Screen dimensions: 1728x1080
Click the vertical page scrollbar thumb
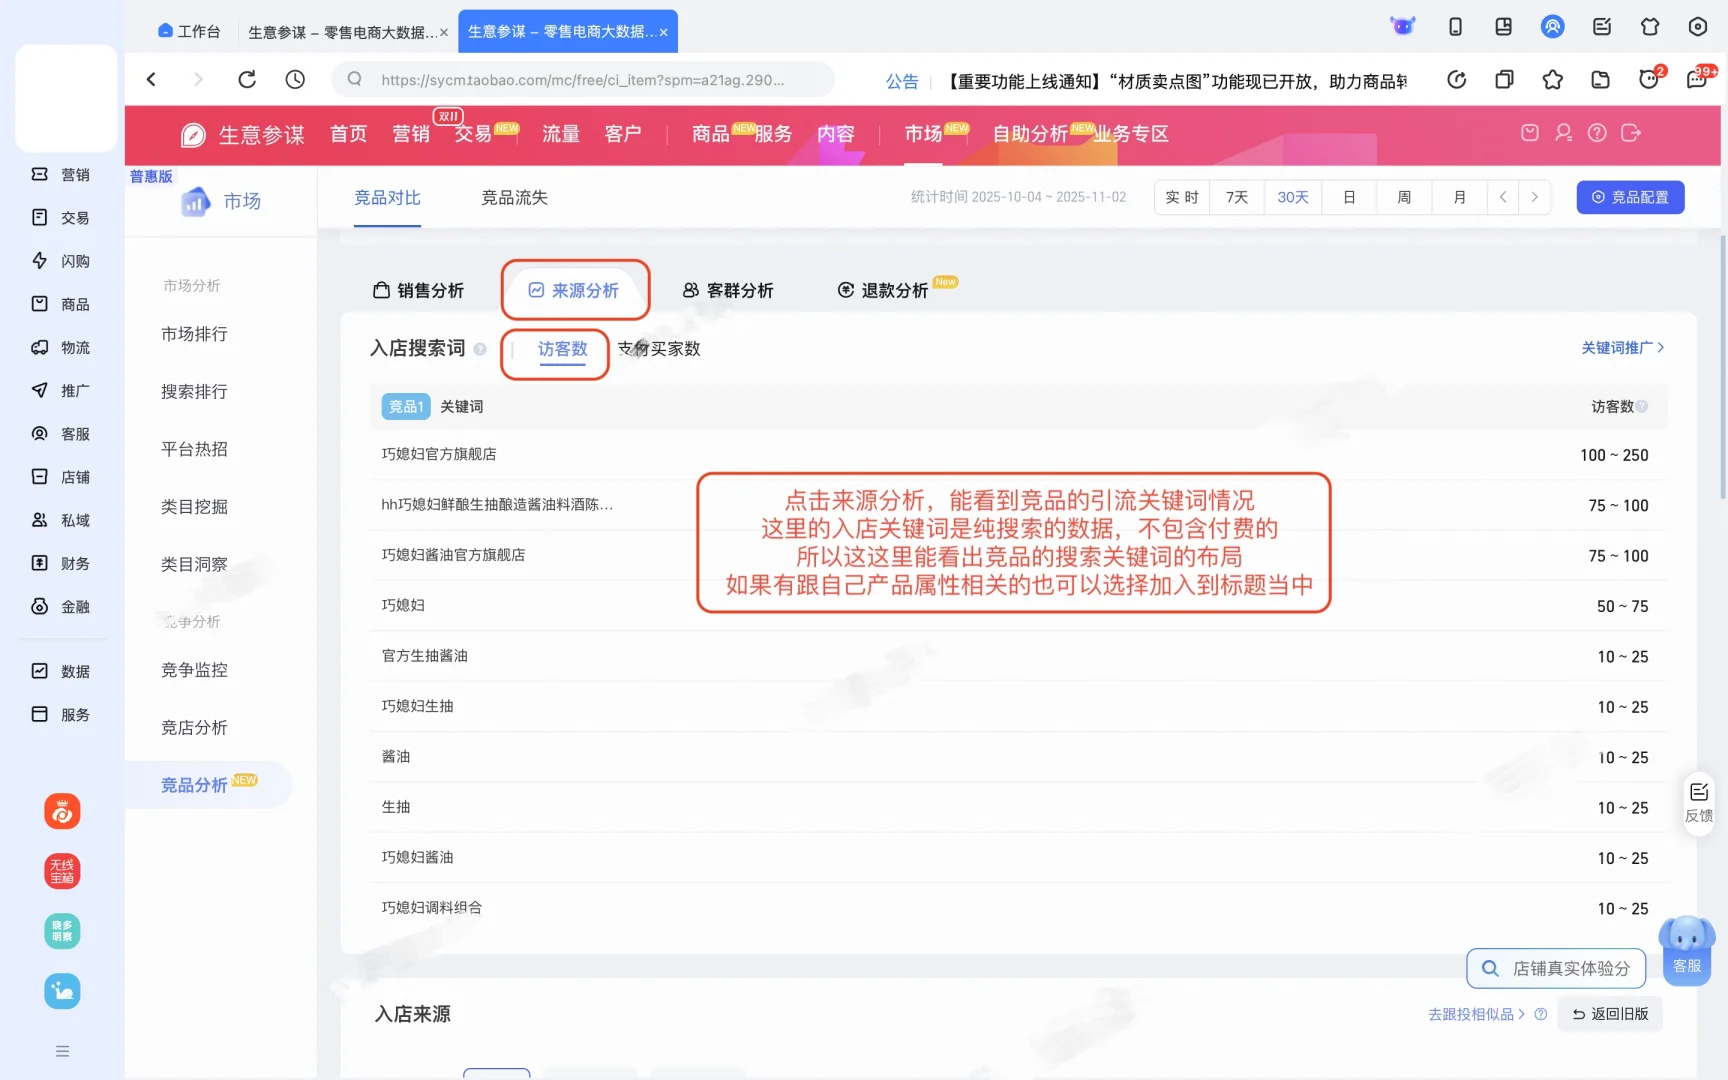coord(1723,366)
